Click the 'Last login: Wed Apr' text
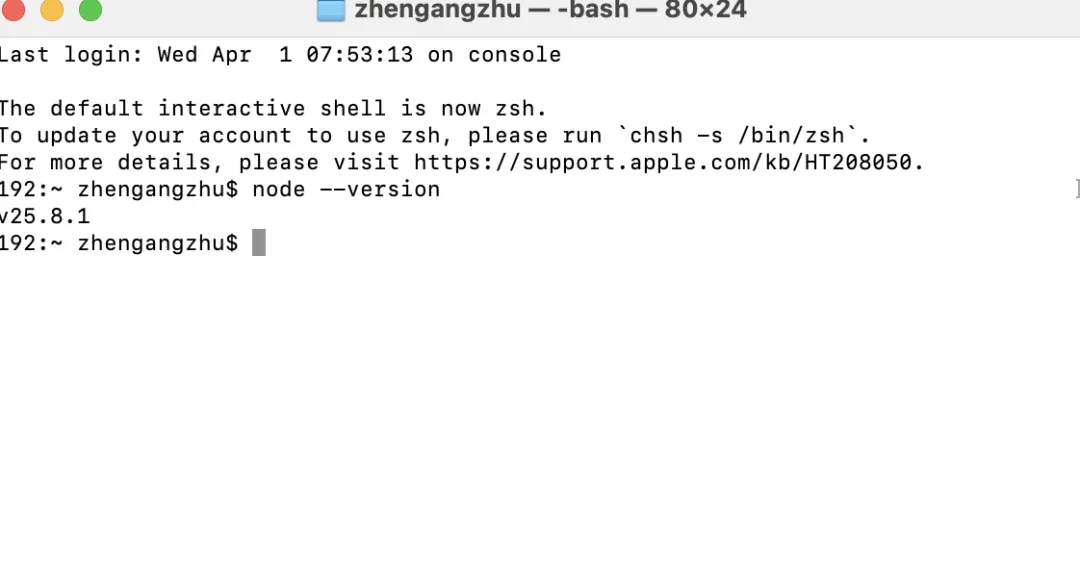Image resolution: width=1080 pixels, height=585 pixels. click(125, 54)
